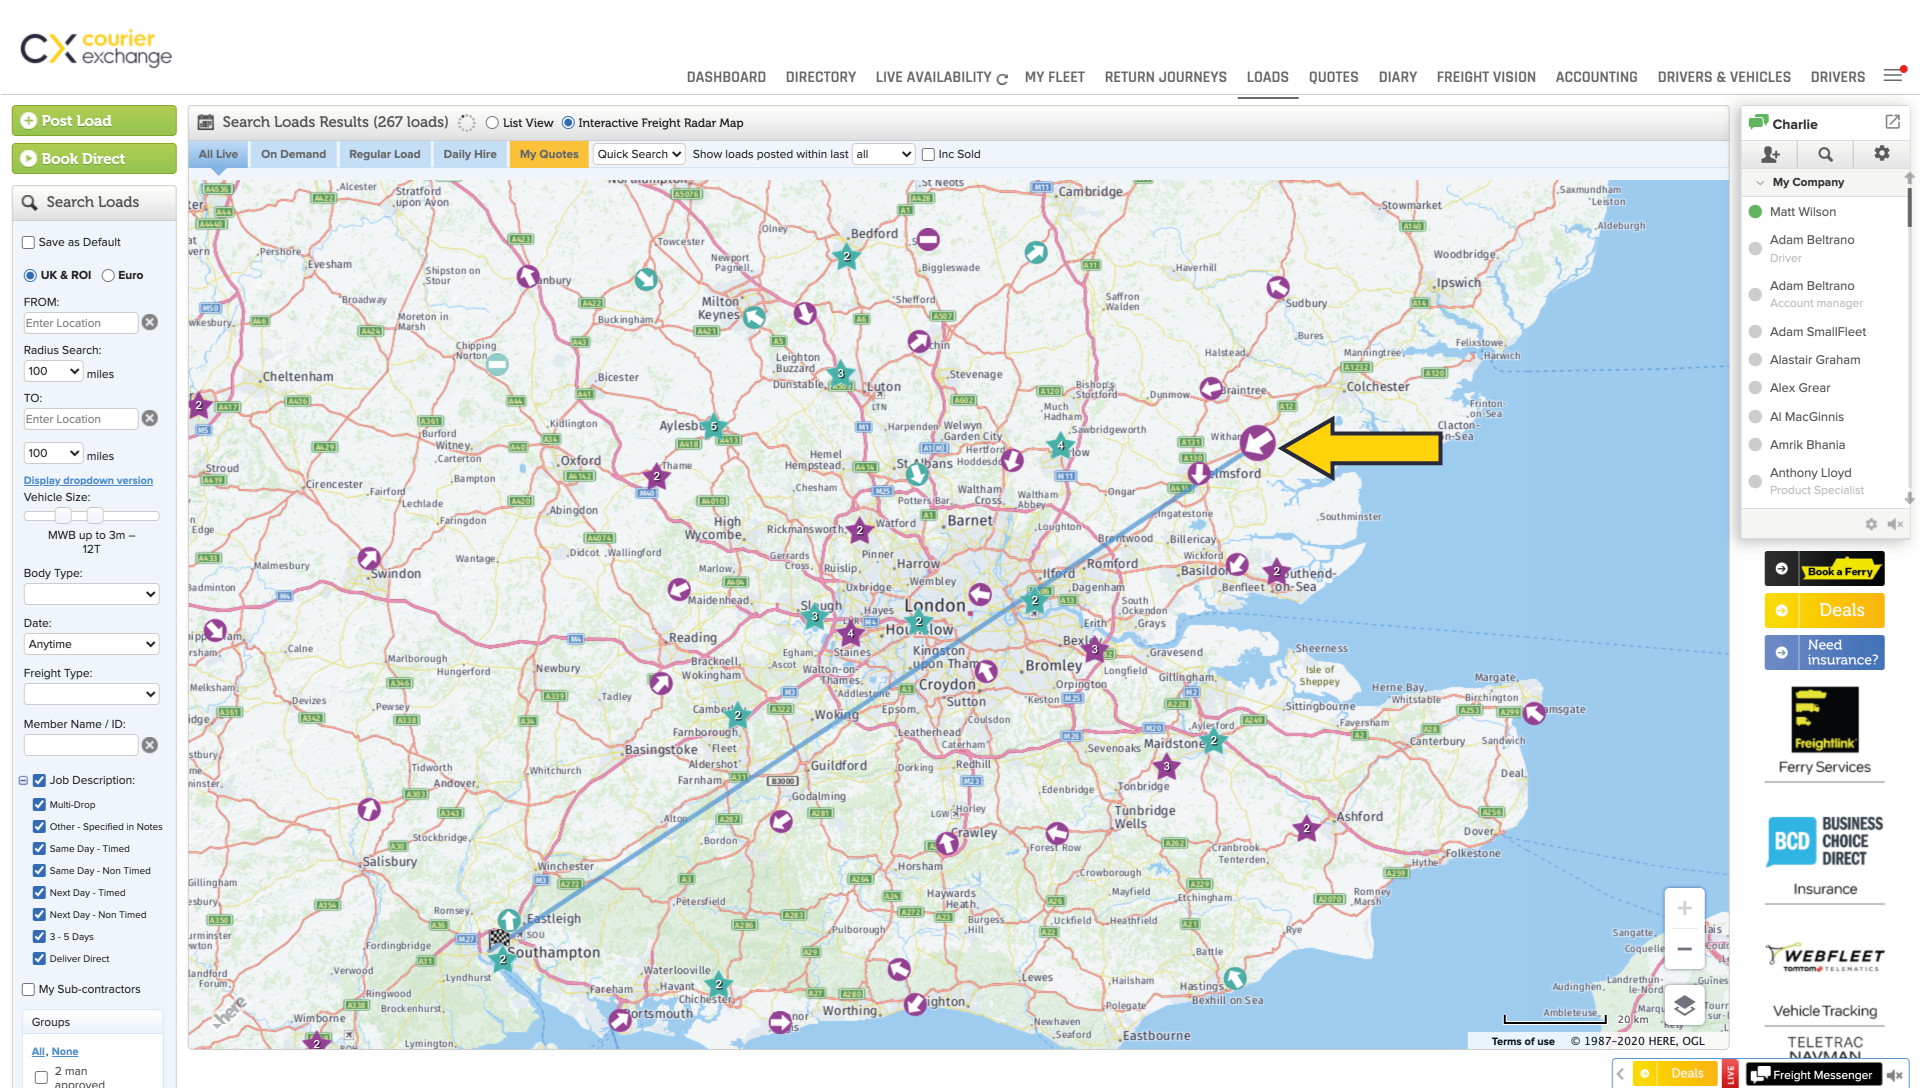Uncheck the Multi-Drop job description checkbox
The height and width of the screenshot is (1088, 1920).
39,804
